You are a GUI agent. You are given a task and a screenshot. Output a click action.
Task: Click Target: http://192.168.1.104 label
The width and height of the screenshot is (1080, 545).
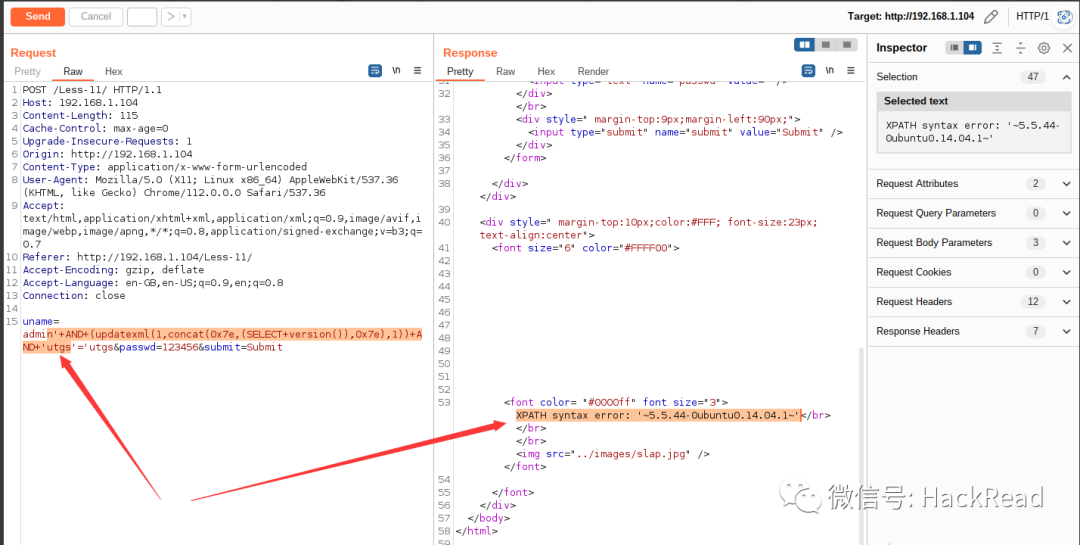911,17
